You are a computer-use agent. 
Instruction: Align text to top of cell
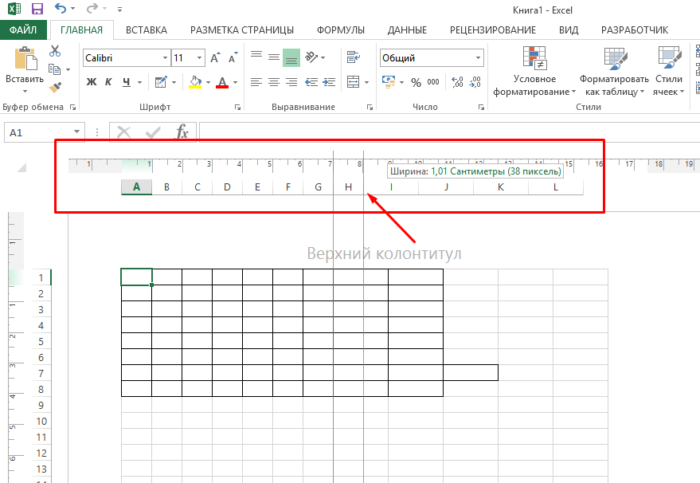[x=256, y=57]
